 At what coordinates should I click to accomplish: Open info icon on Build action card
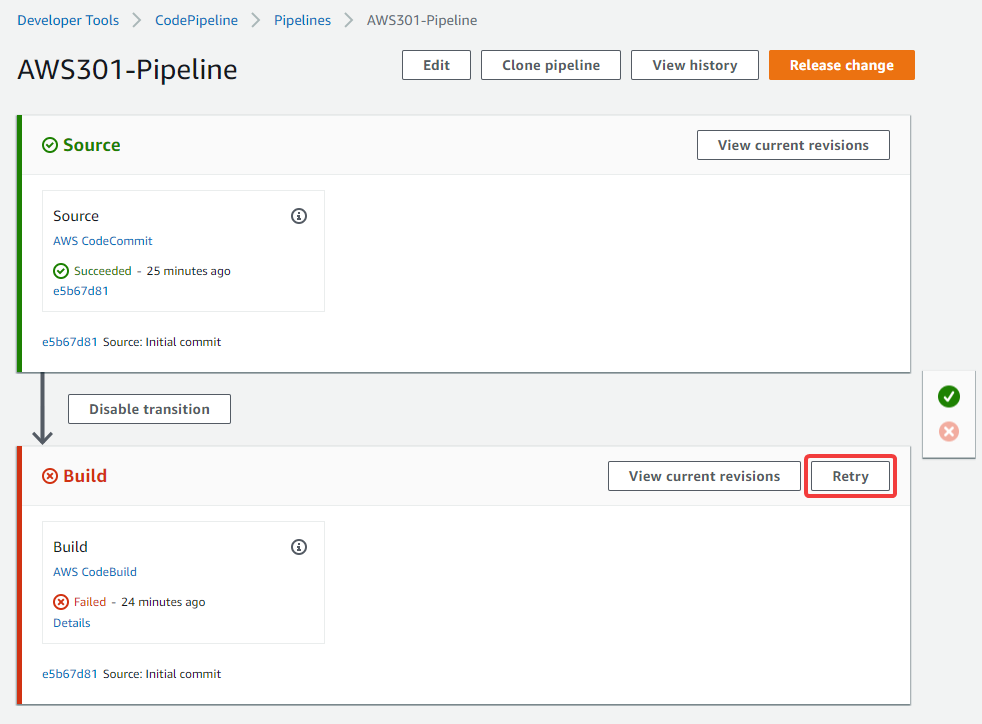(x=299, y=547)
